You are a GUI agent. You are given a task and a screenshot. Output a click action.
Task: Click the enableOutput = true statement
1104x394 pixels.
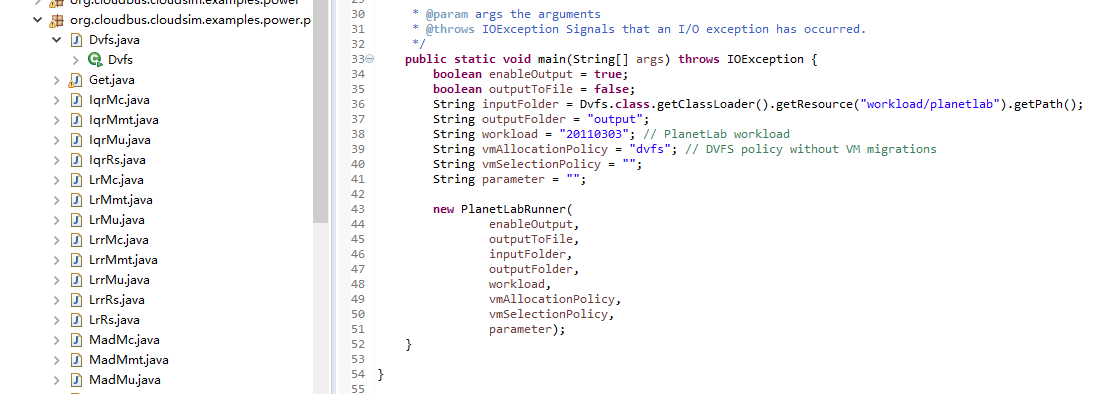coord(529,74)
